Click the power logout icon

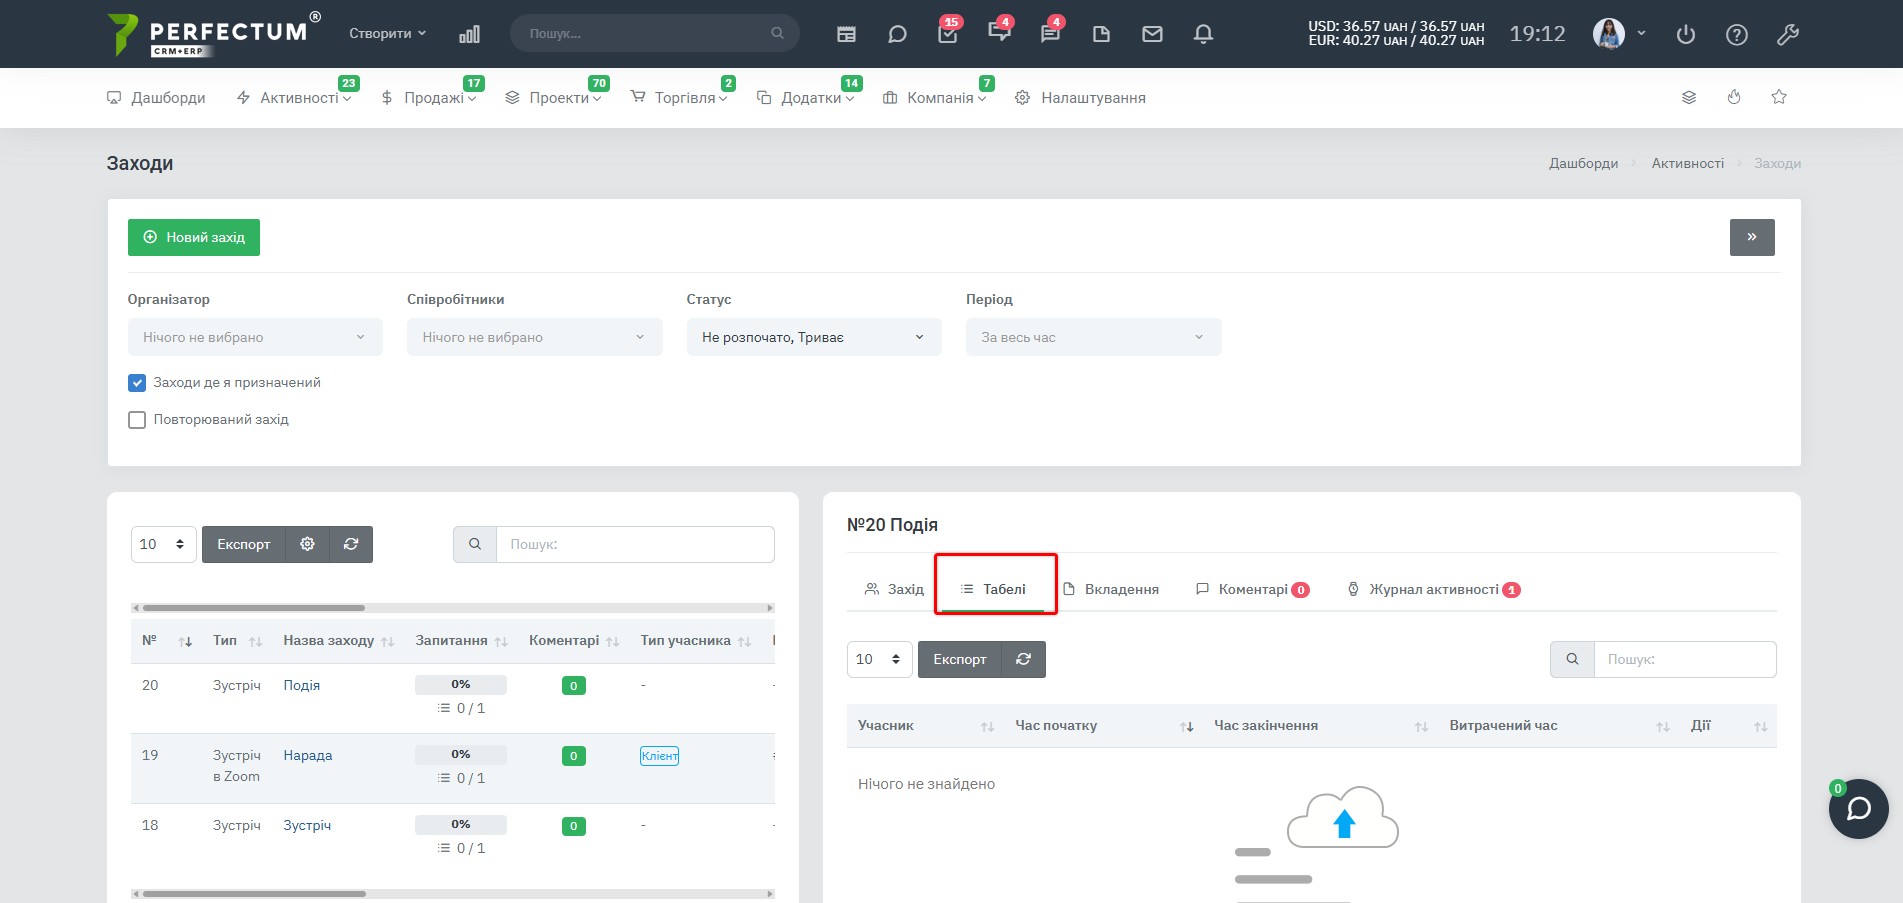(x=1686, y=34)
